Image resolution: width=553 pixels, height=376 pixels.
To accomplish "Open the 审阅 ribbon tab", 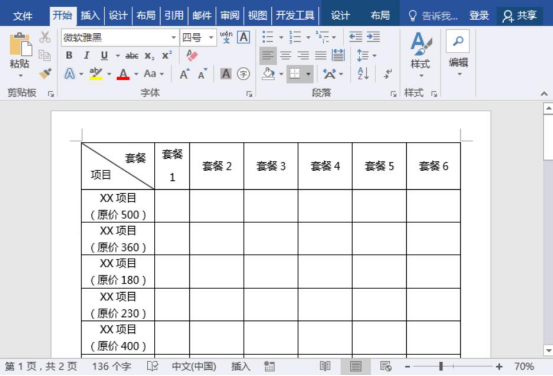I will pyautogui.click(x=230, y=16).
